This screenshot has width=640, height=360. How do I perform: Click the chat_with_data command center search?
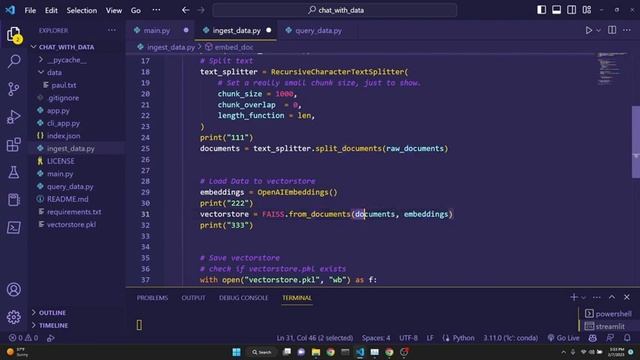click(x=335, y=10)
